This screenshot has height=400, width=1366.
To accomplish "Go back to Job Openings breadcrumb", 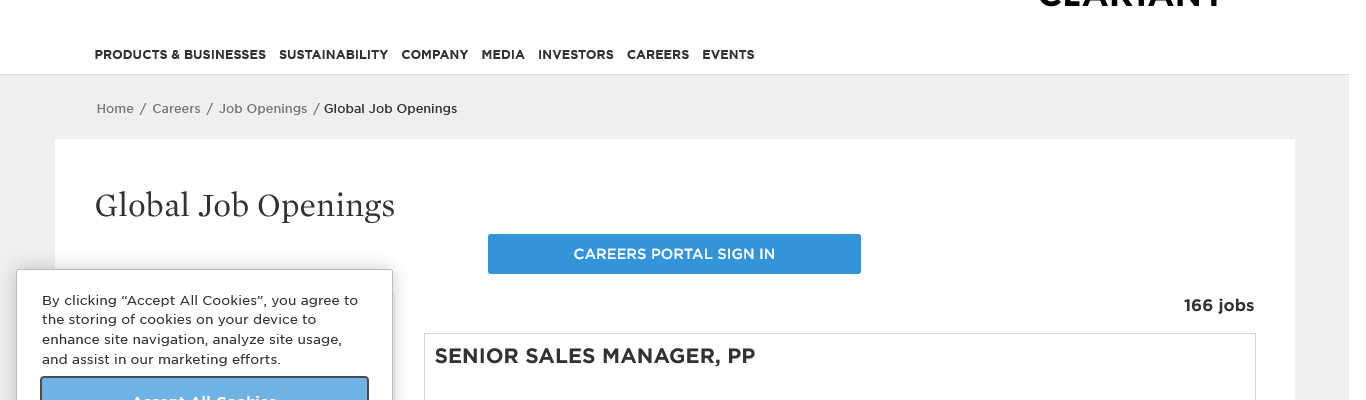I will click(263, 109).
